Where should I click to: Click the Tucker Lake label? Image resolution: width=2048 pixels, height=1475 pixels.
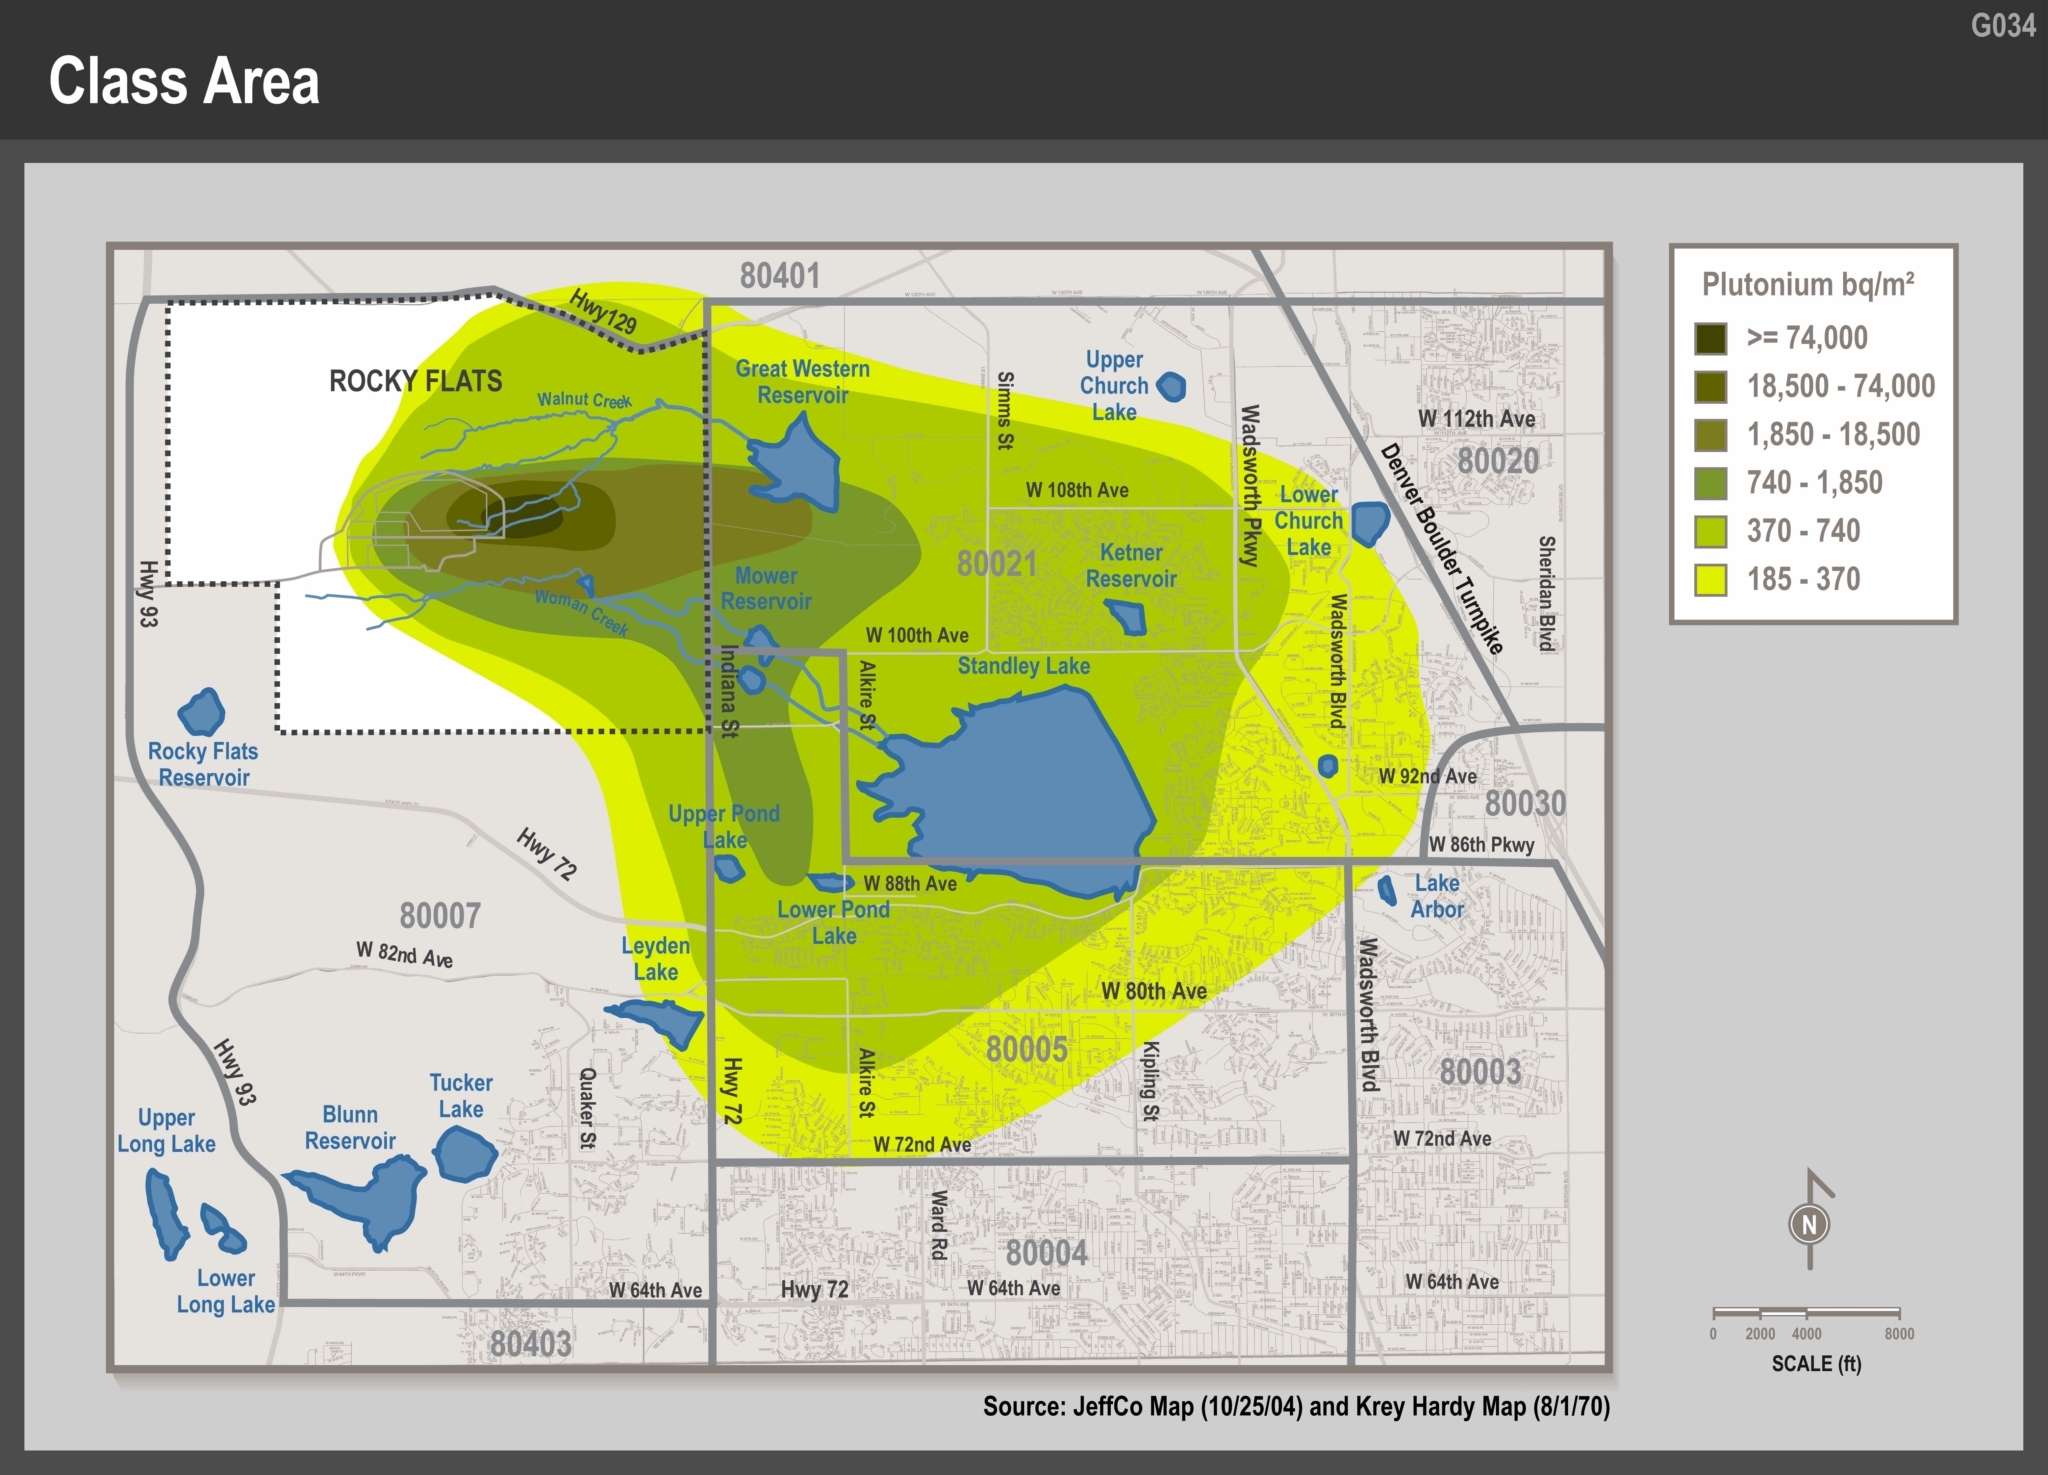(x=461, y=1096)
